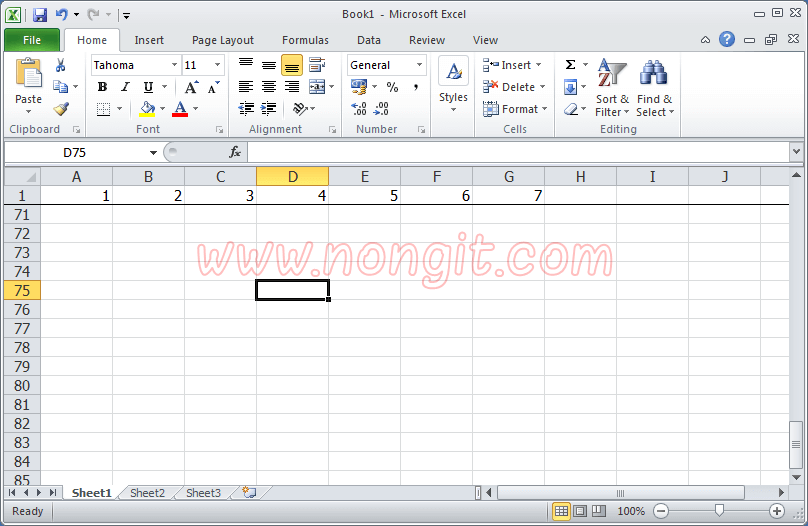Screen dimensions: 808x526
Task: Open the Tahoma font name dropdown
Action: 174,65
